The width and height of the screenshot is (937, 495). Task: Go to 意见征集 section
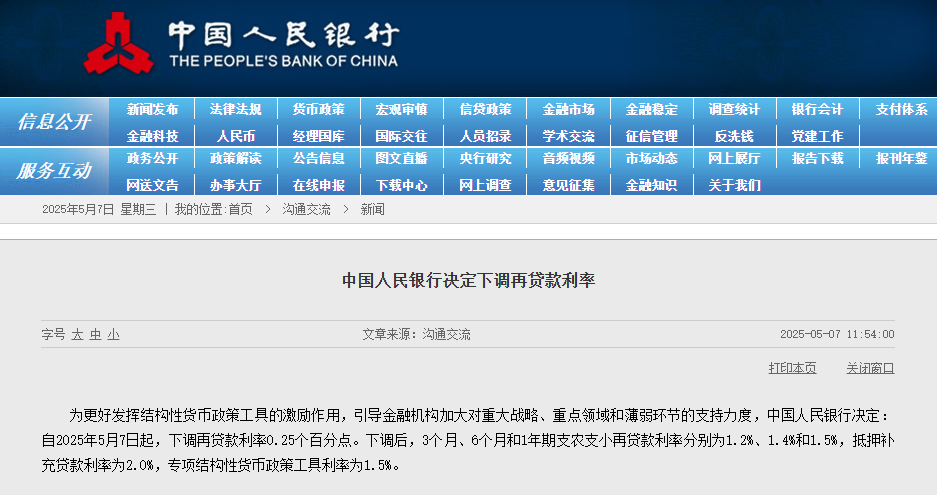[568, 185]
